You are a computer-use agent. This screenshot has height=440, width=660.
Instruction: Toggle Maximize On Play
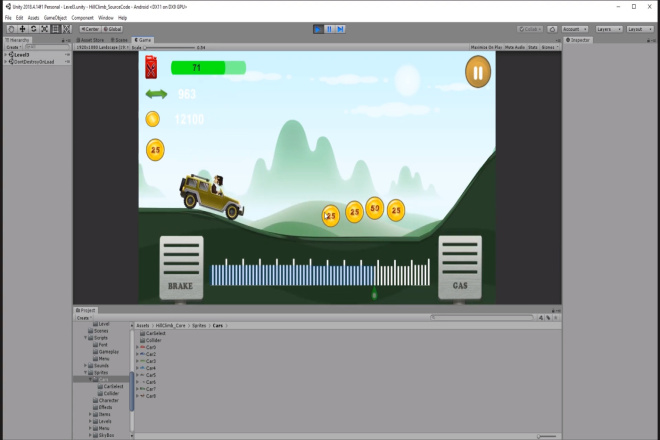486,48
